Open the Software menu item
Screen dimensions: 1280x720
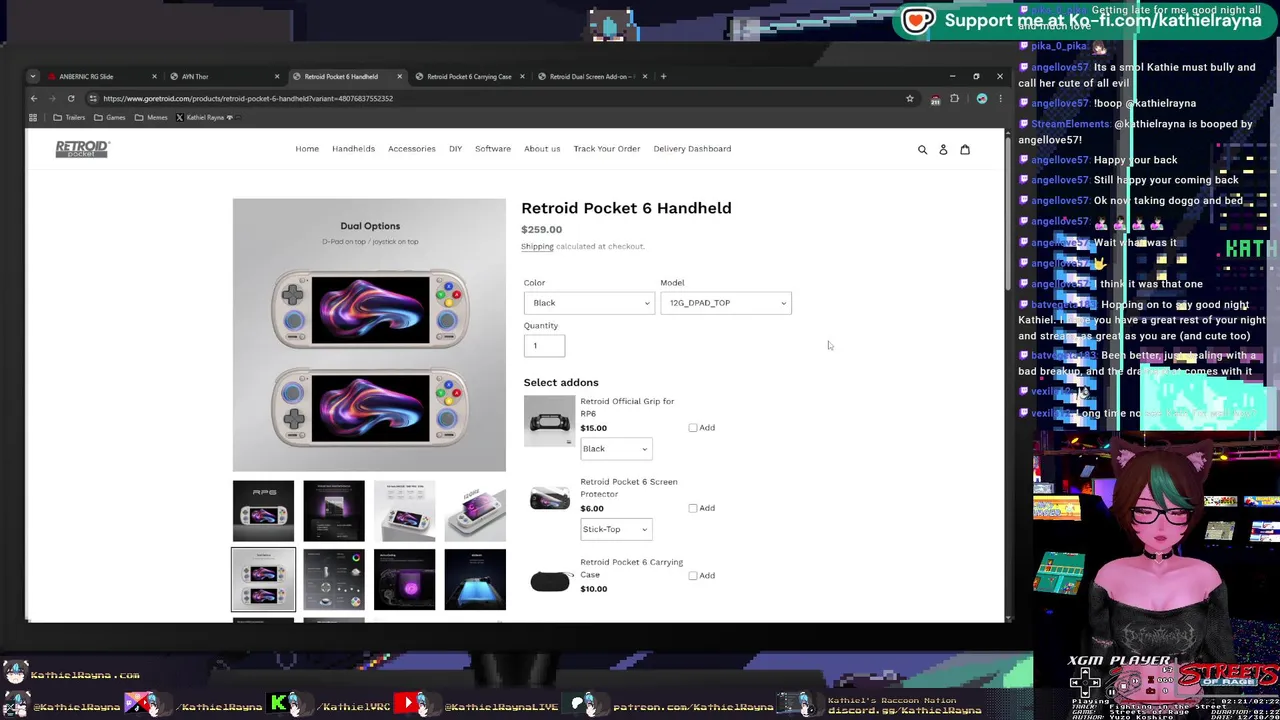tap(492, 149)
